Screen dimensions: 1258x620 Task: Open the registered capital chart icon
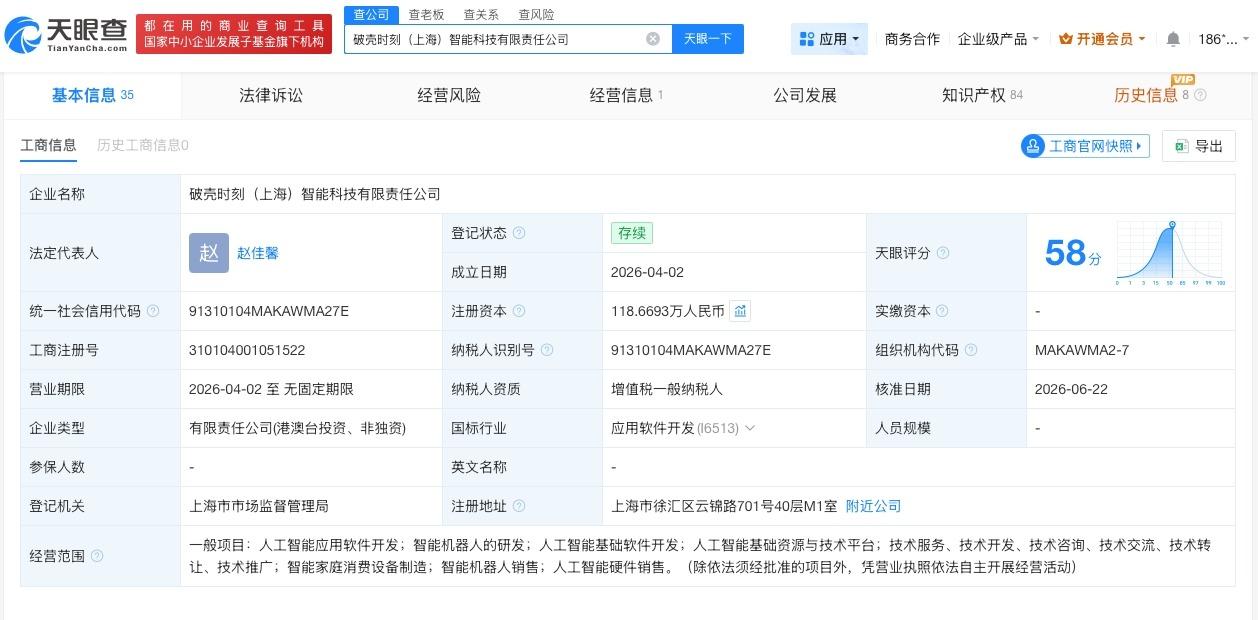click(740, 311)
